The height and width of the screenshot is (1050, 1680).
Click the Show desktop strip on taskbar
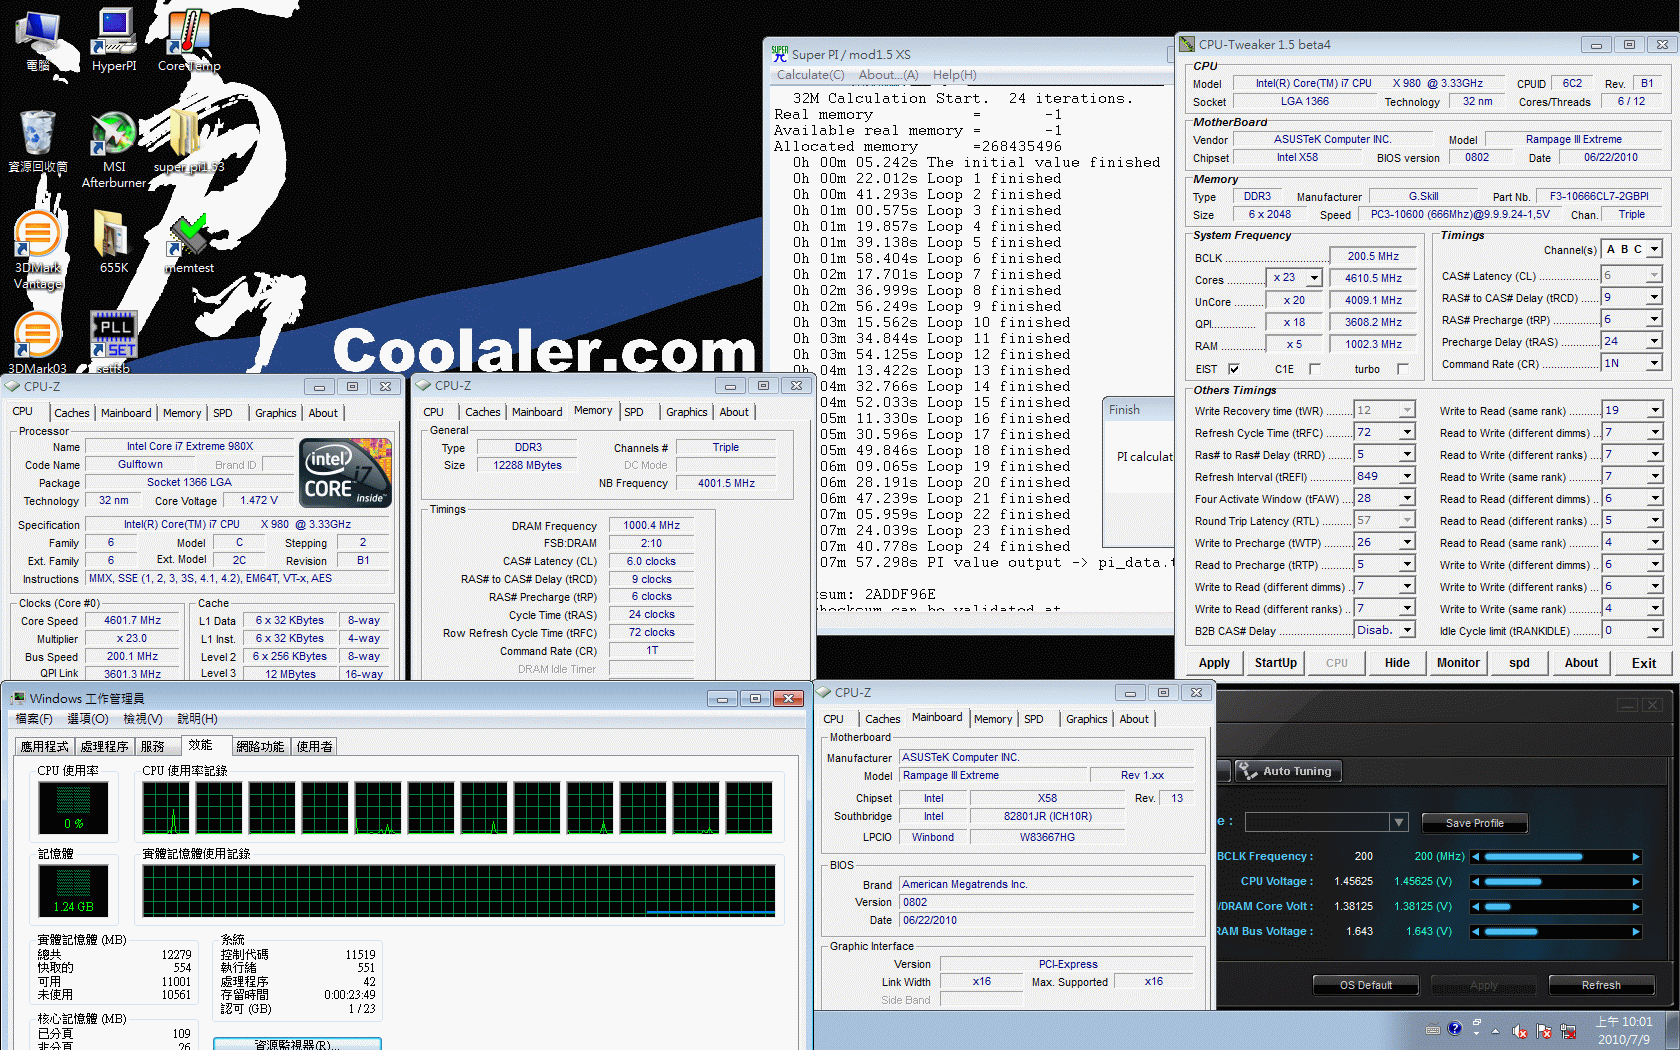pyautogui.click(x=1674, y=1029)
